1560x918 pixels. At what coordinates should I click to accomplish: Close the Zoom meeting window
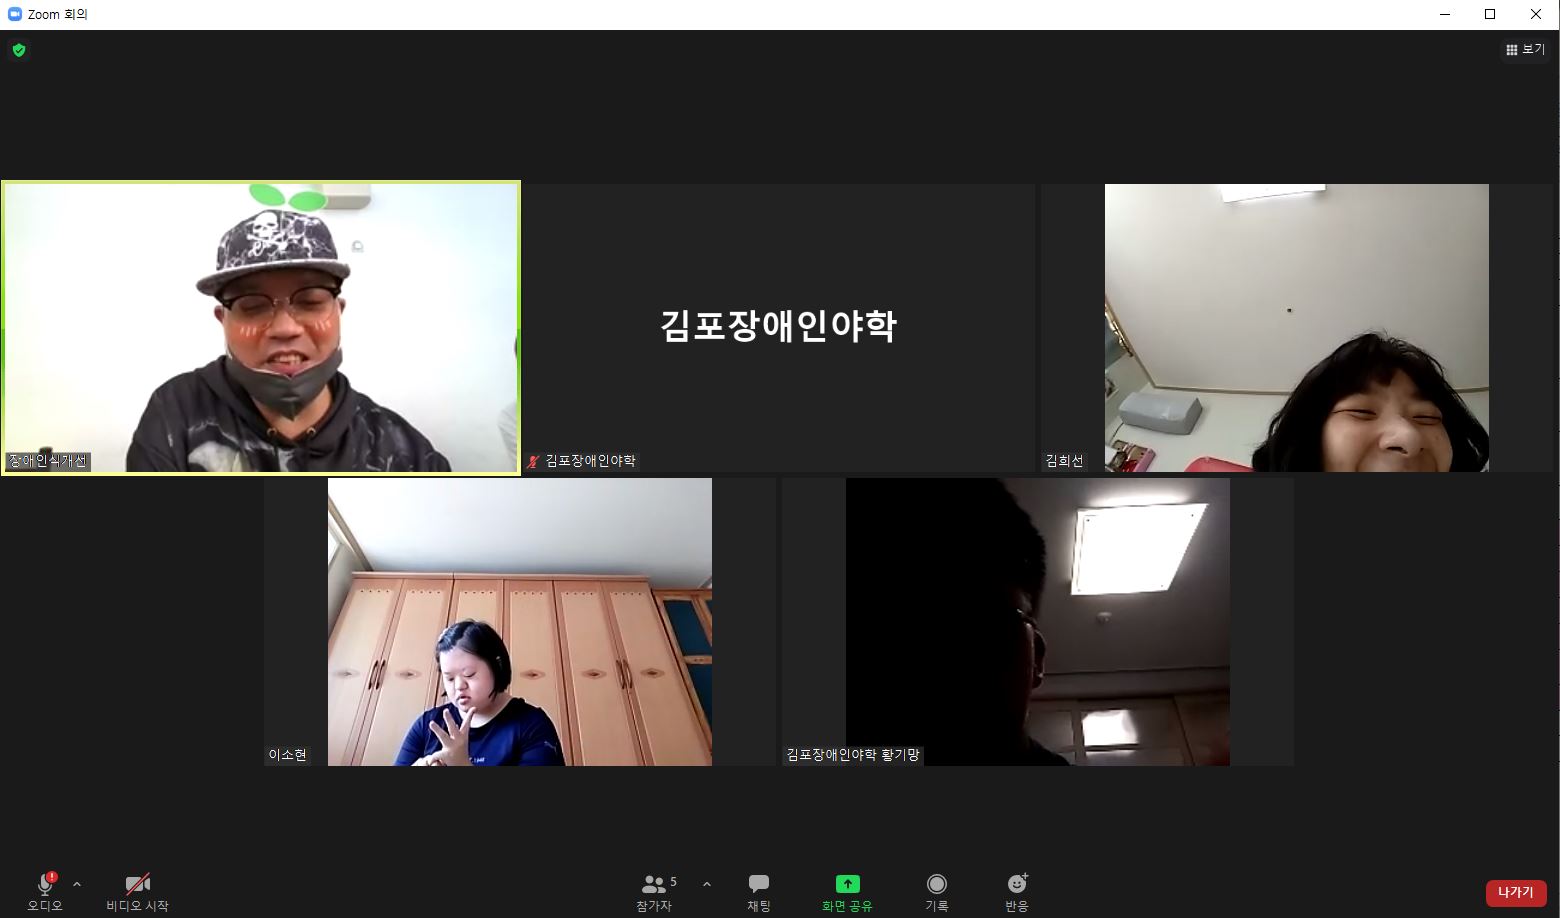[x=1536, y=14]
